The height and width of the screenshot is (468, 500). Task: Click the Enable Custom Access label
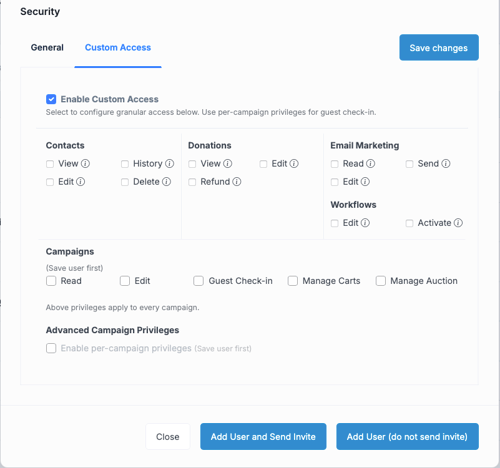click(x=109, y=99)
